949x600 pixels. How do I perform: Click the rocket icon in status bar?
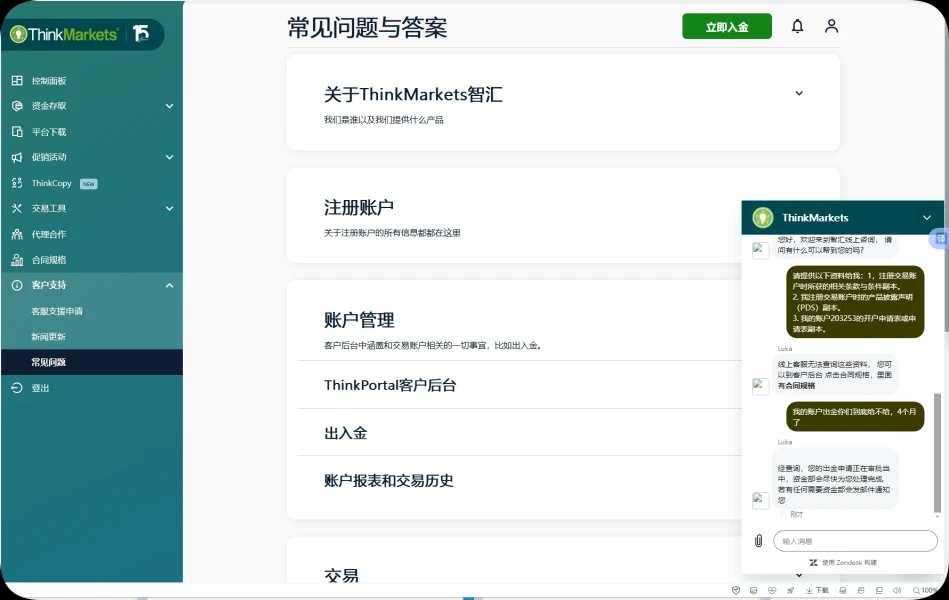coord(790,590)
